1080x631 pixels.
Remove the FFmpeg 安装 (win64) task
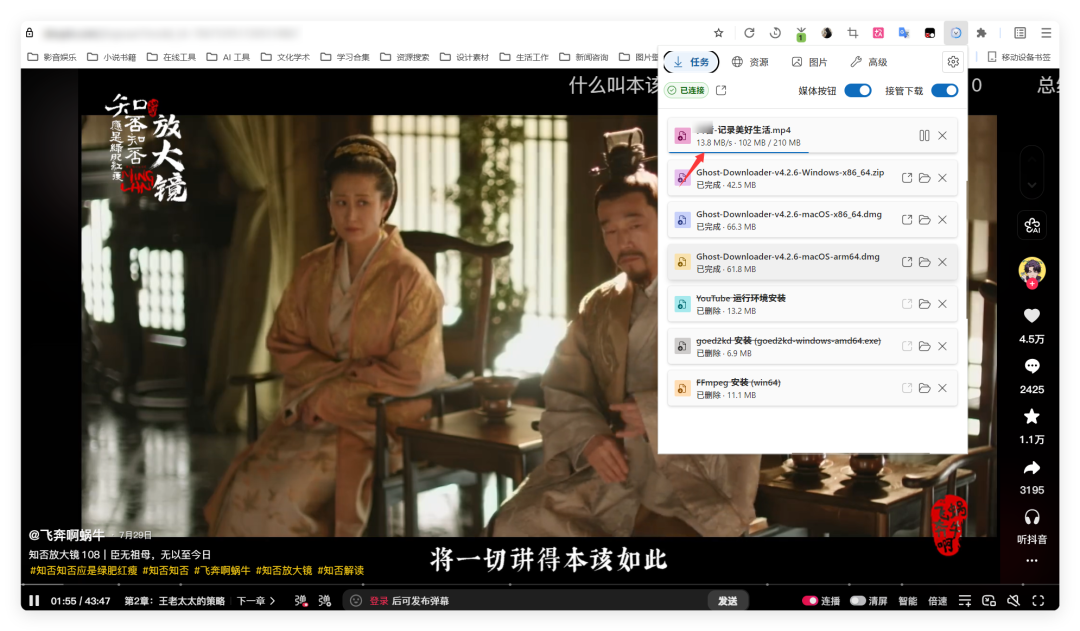coord(942,388)
